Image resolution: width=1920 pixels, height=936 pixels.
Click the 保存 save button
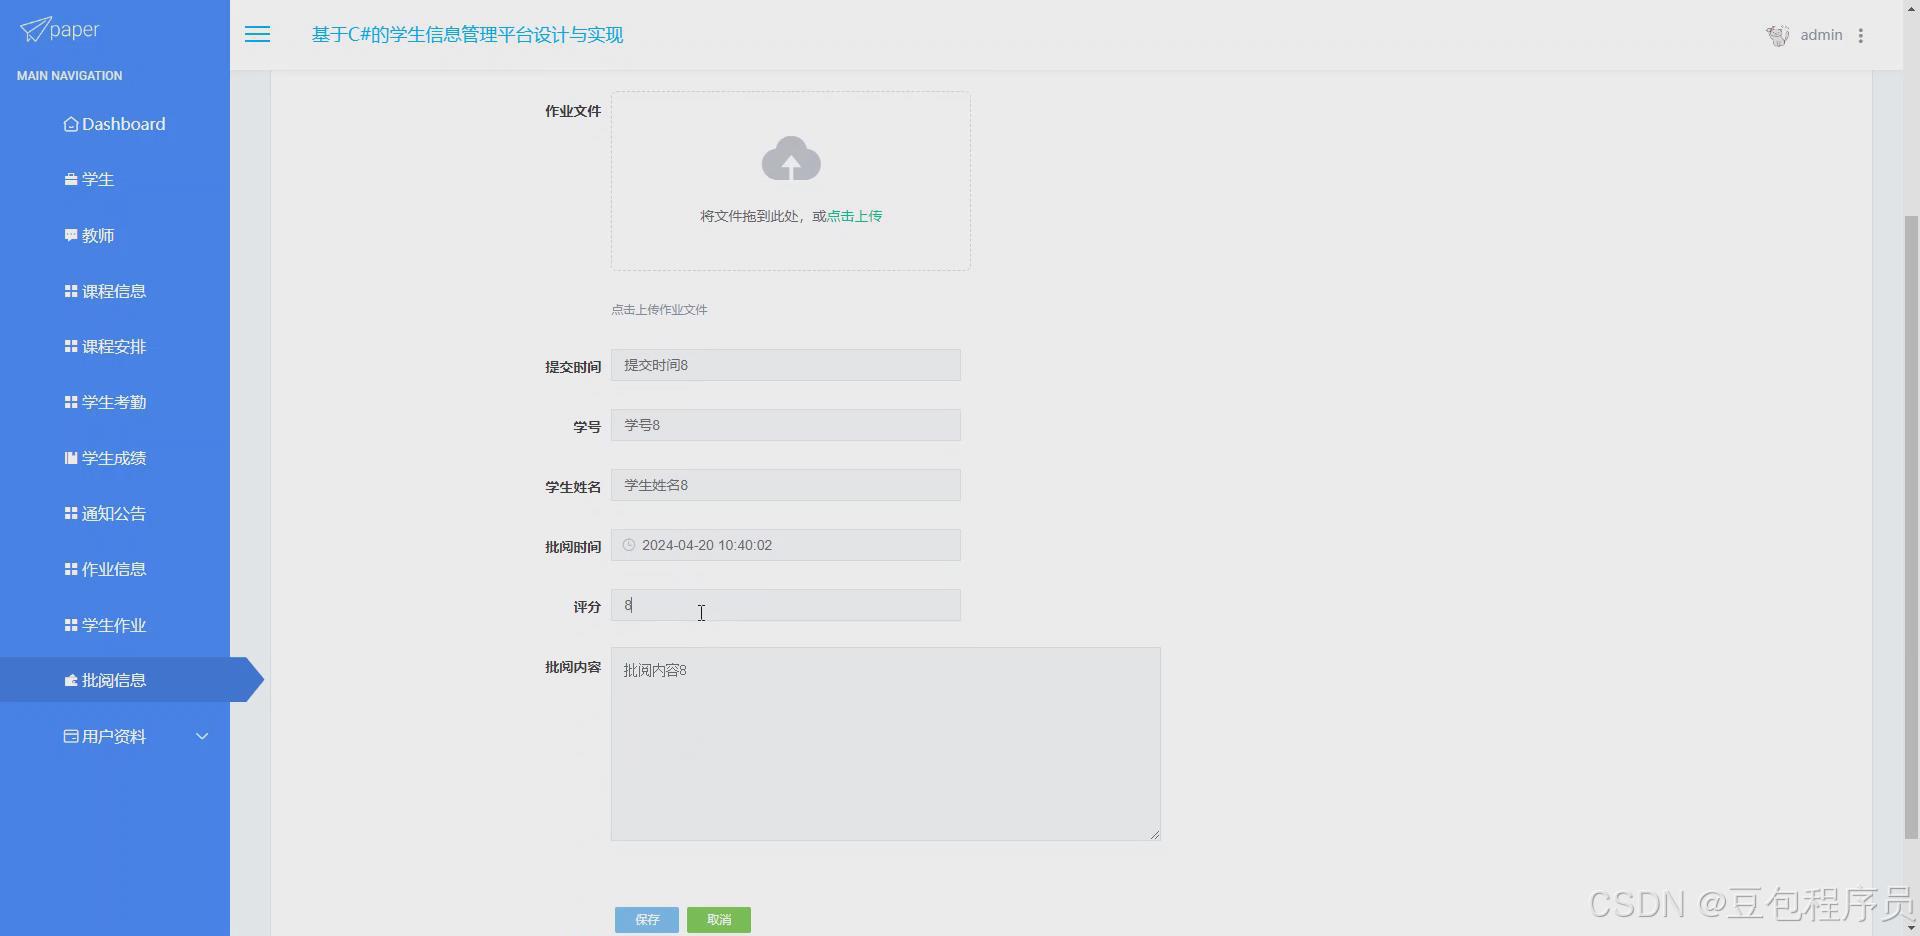click(x=646, y=919)
